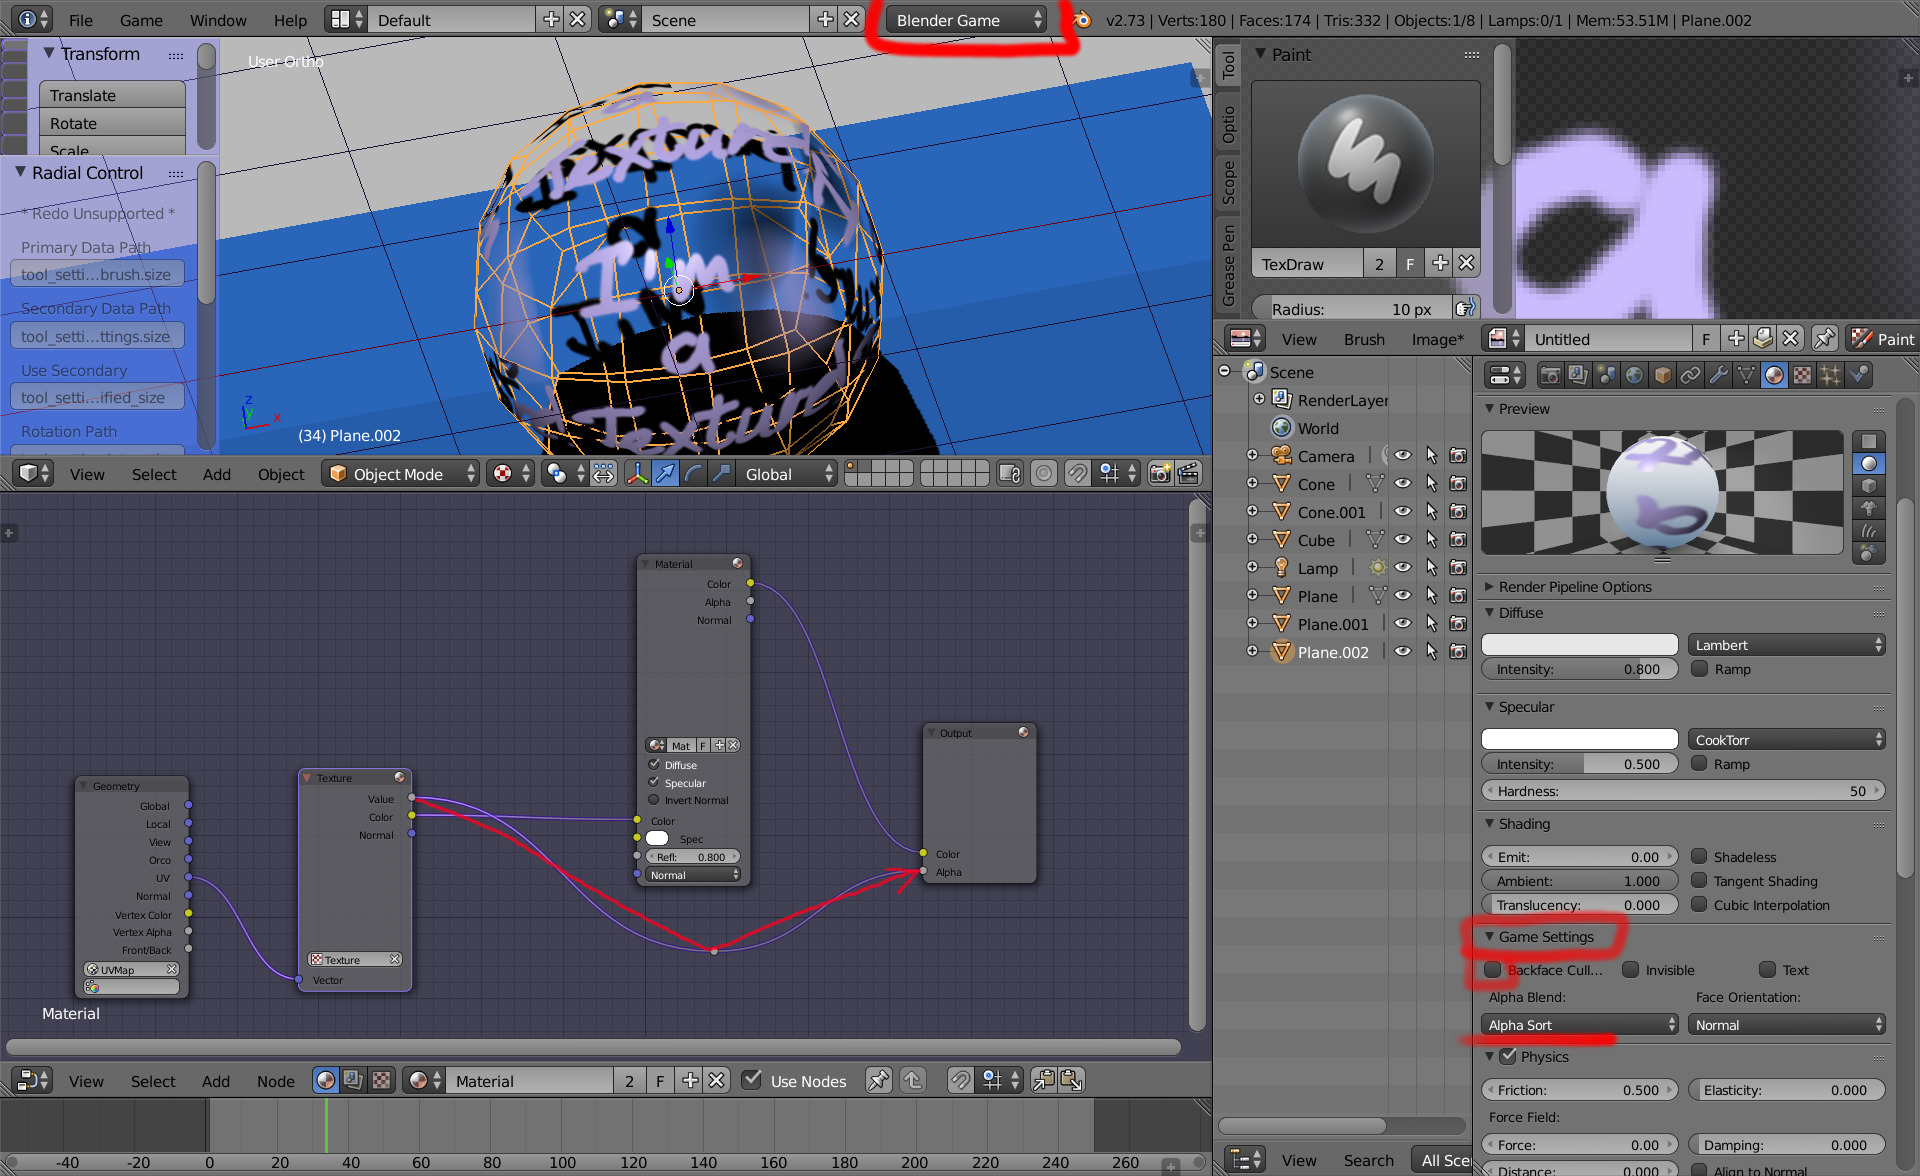Open the Node menu in node editor
This screenshot has height=1176, width=1920.
pos(275,1081)
